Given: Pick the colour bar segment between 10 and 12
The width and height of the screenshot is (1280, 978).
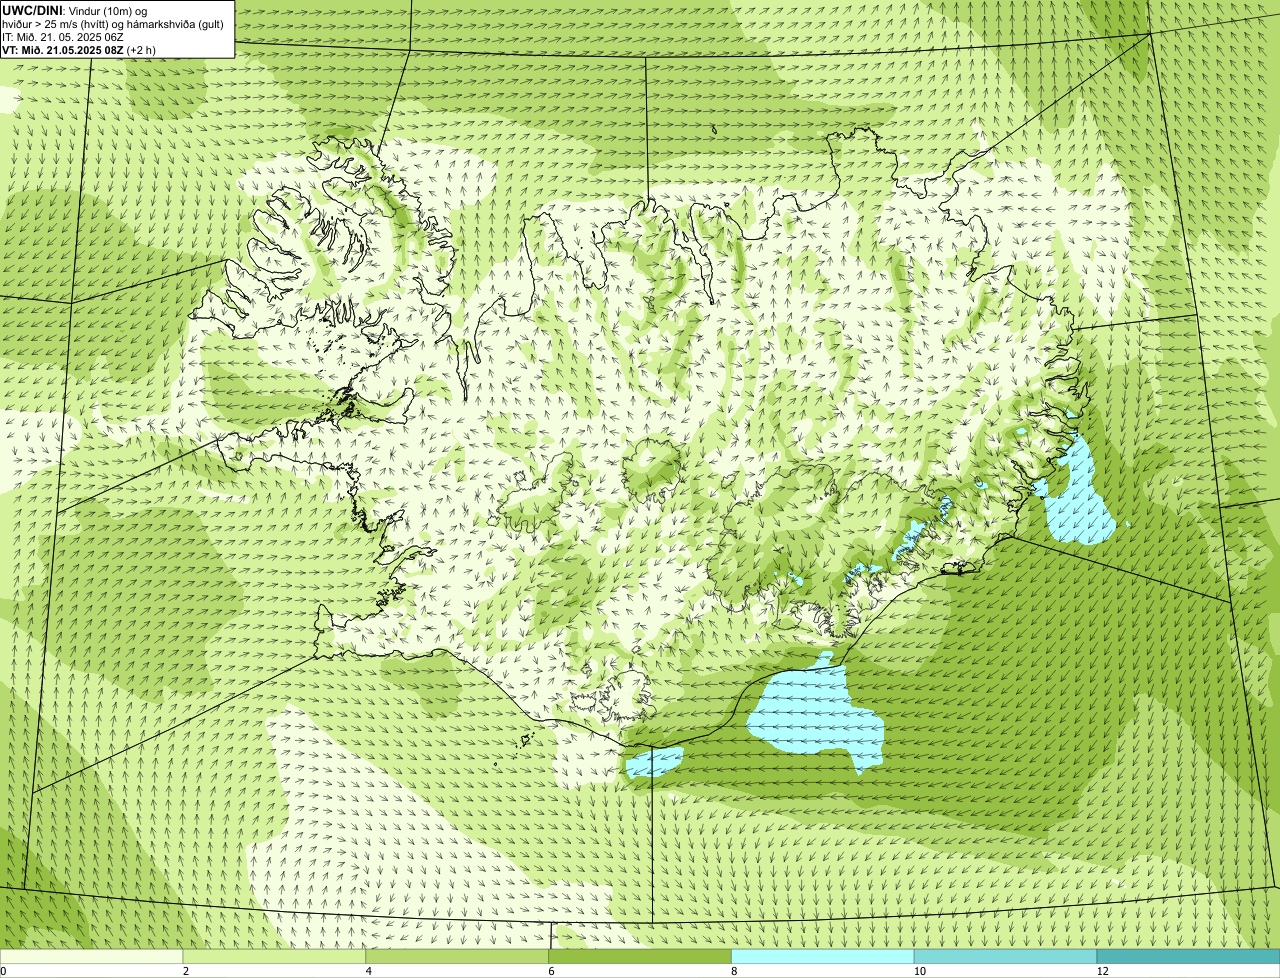Looking at the screenshot, I should [x=1005, y=956].
